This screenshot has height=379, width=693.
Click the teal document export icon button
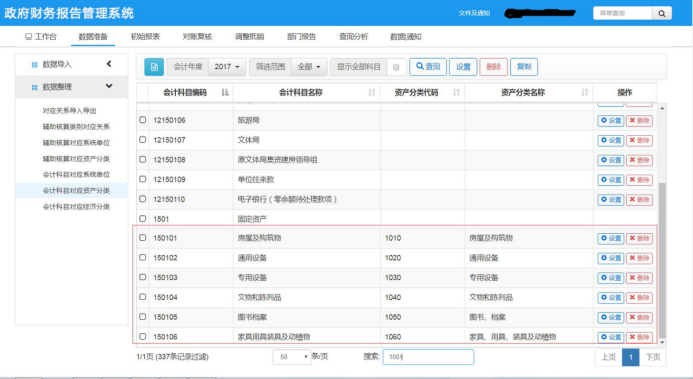tap(154, 67)
